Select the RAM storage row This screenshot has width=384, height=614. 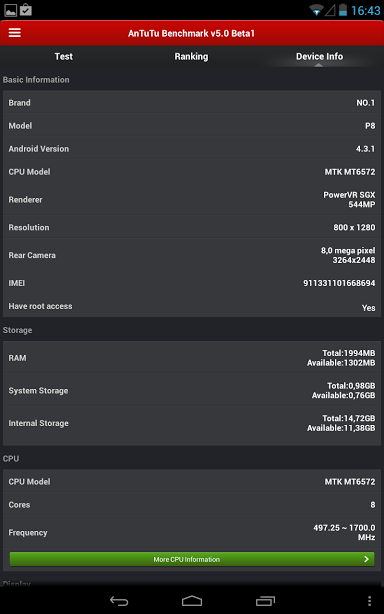click(x=192, y=358)
